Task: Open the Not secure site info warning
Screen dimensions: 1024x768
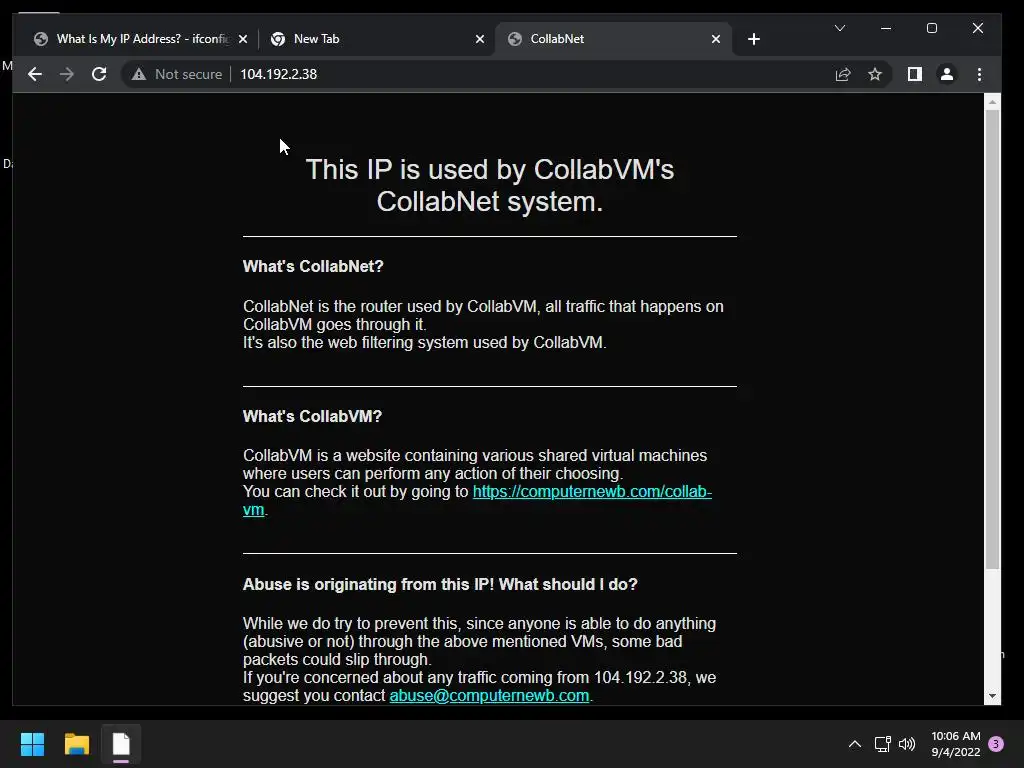Action: (177, 74)
